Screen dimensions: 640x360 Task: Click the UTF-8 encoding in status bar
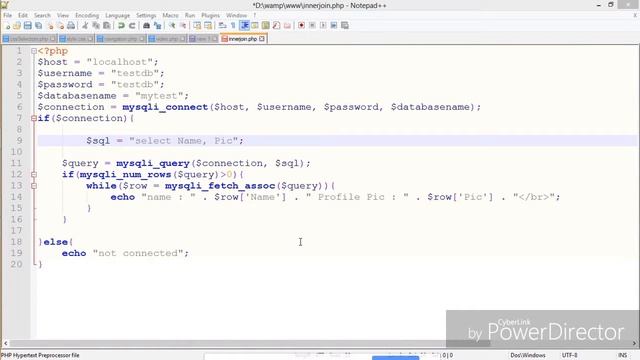(x=569, y=355)
